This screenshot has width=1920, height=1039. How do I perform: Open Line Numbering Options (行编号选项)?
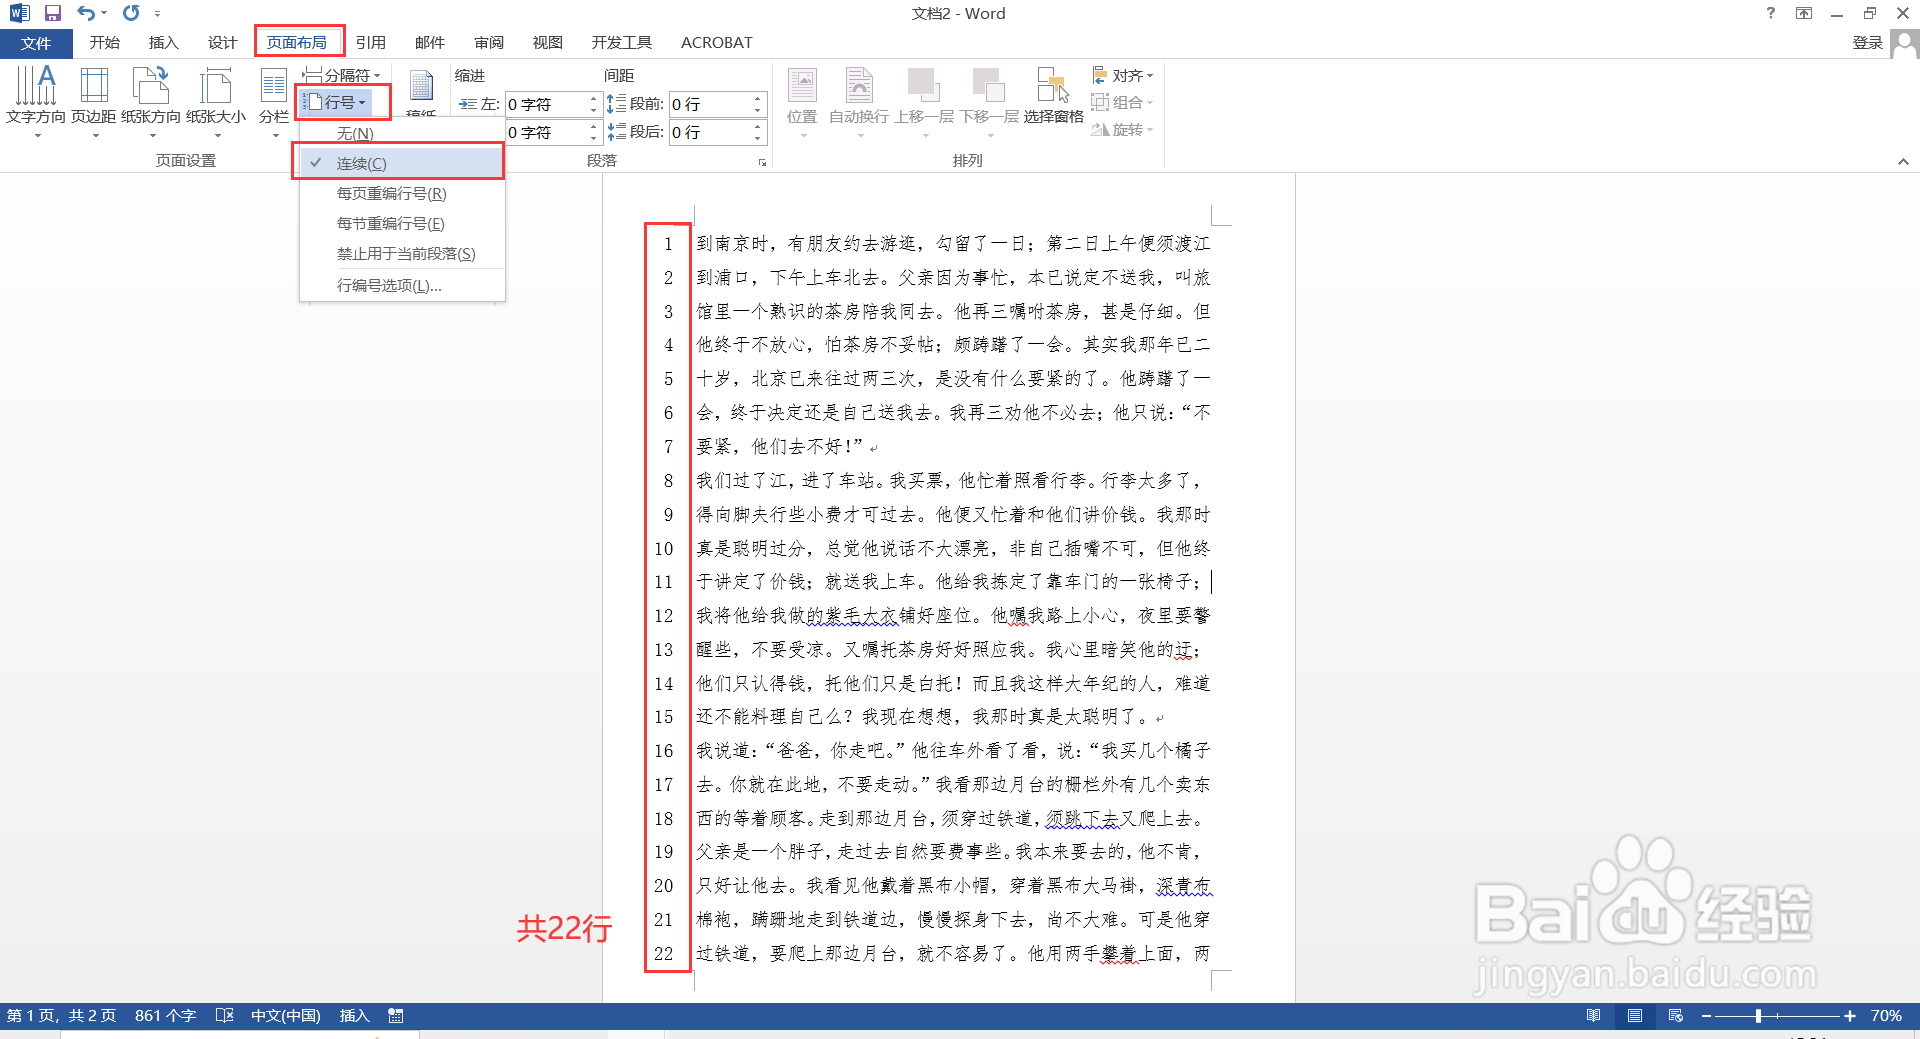(402, 285)
